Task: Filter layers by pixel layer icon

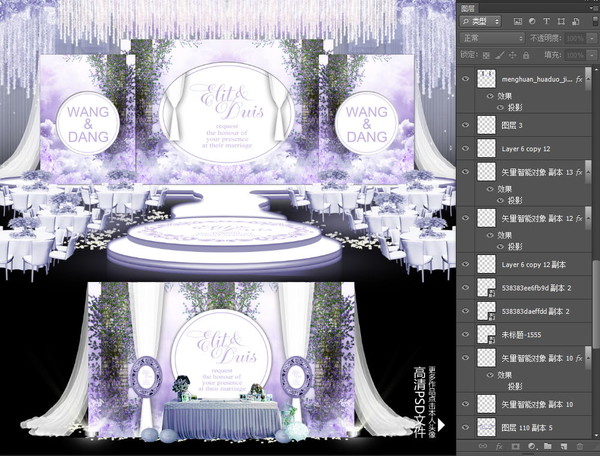Action: click(x=518, y=21)
